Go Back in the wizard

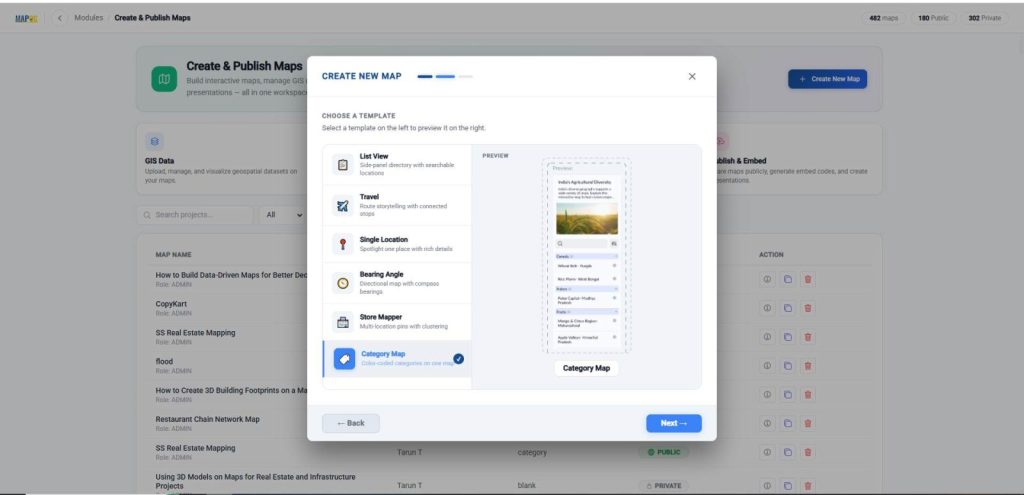351,423
